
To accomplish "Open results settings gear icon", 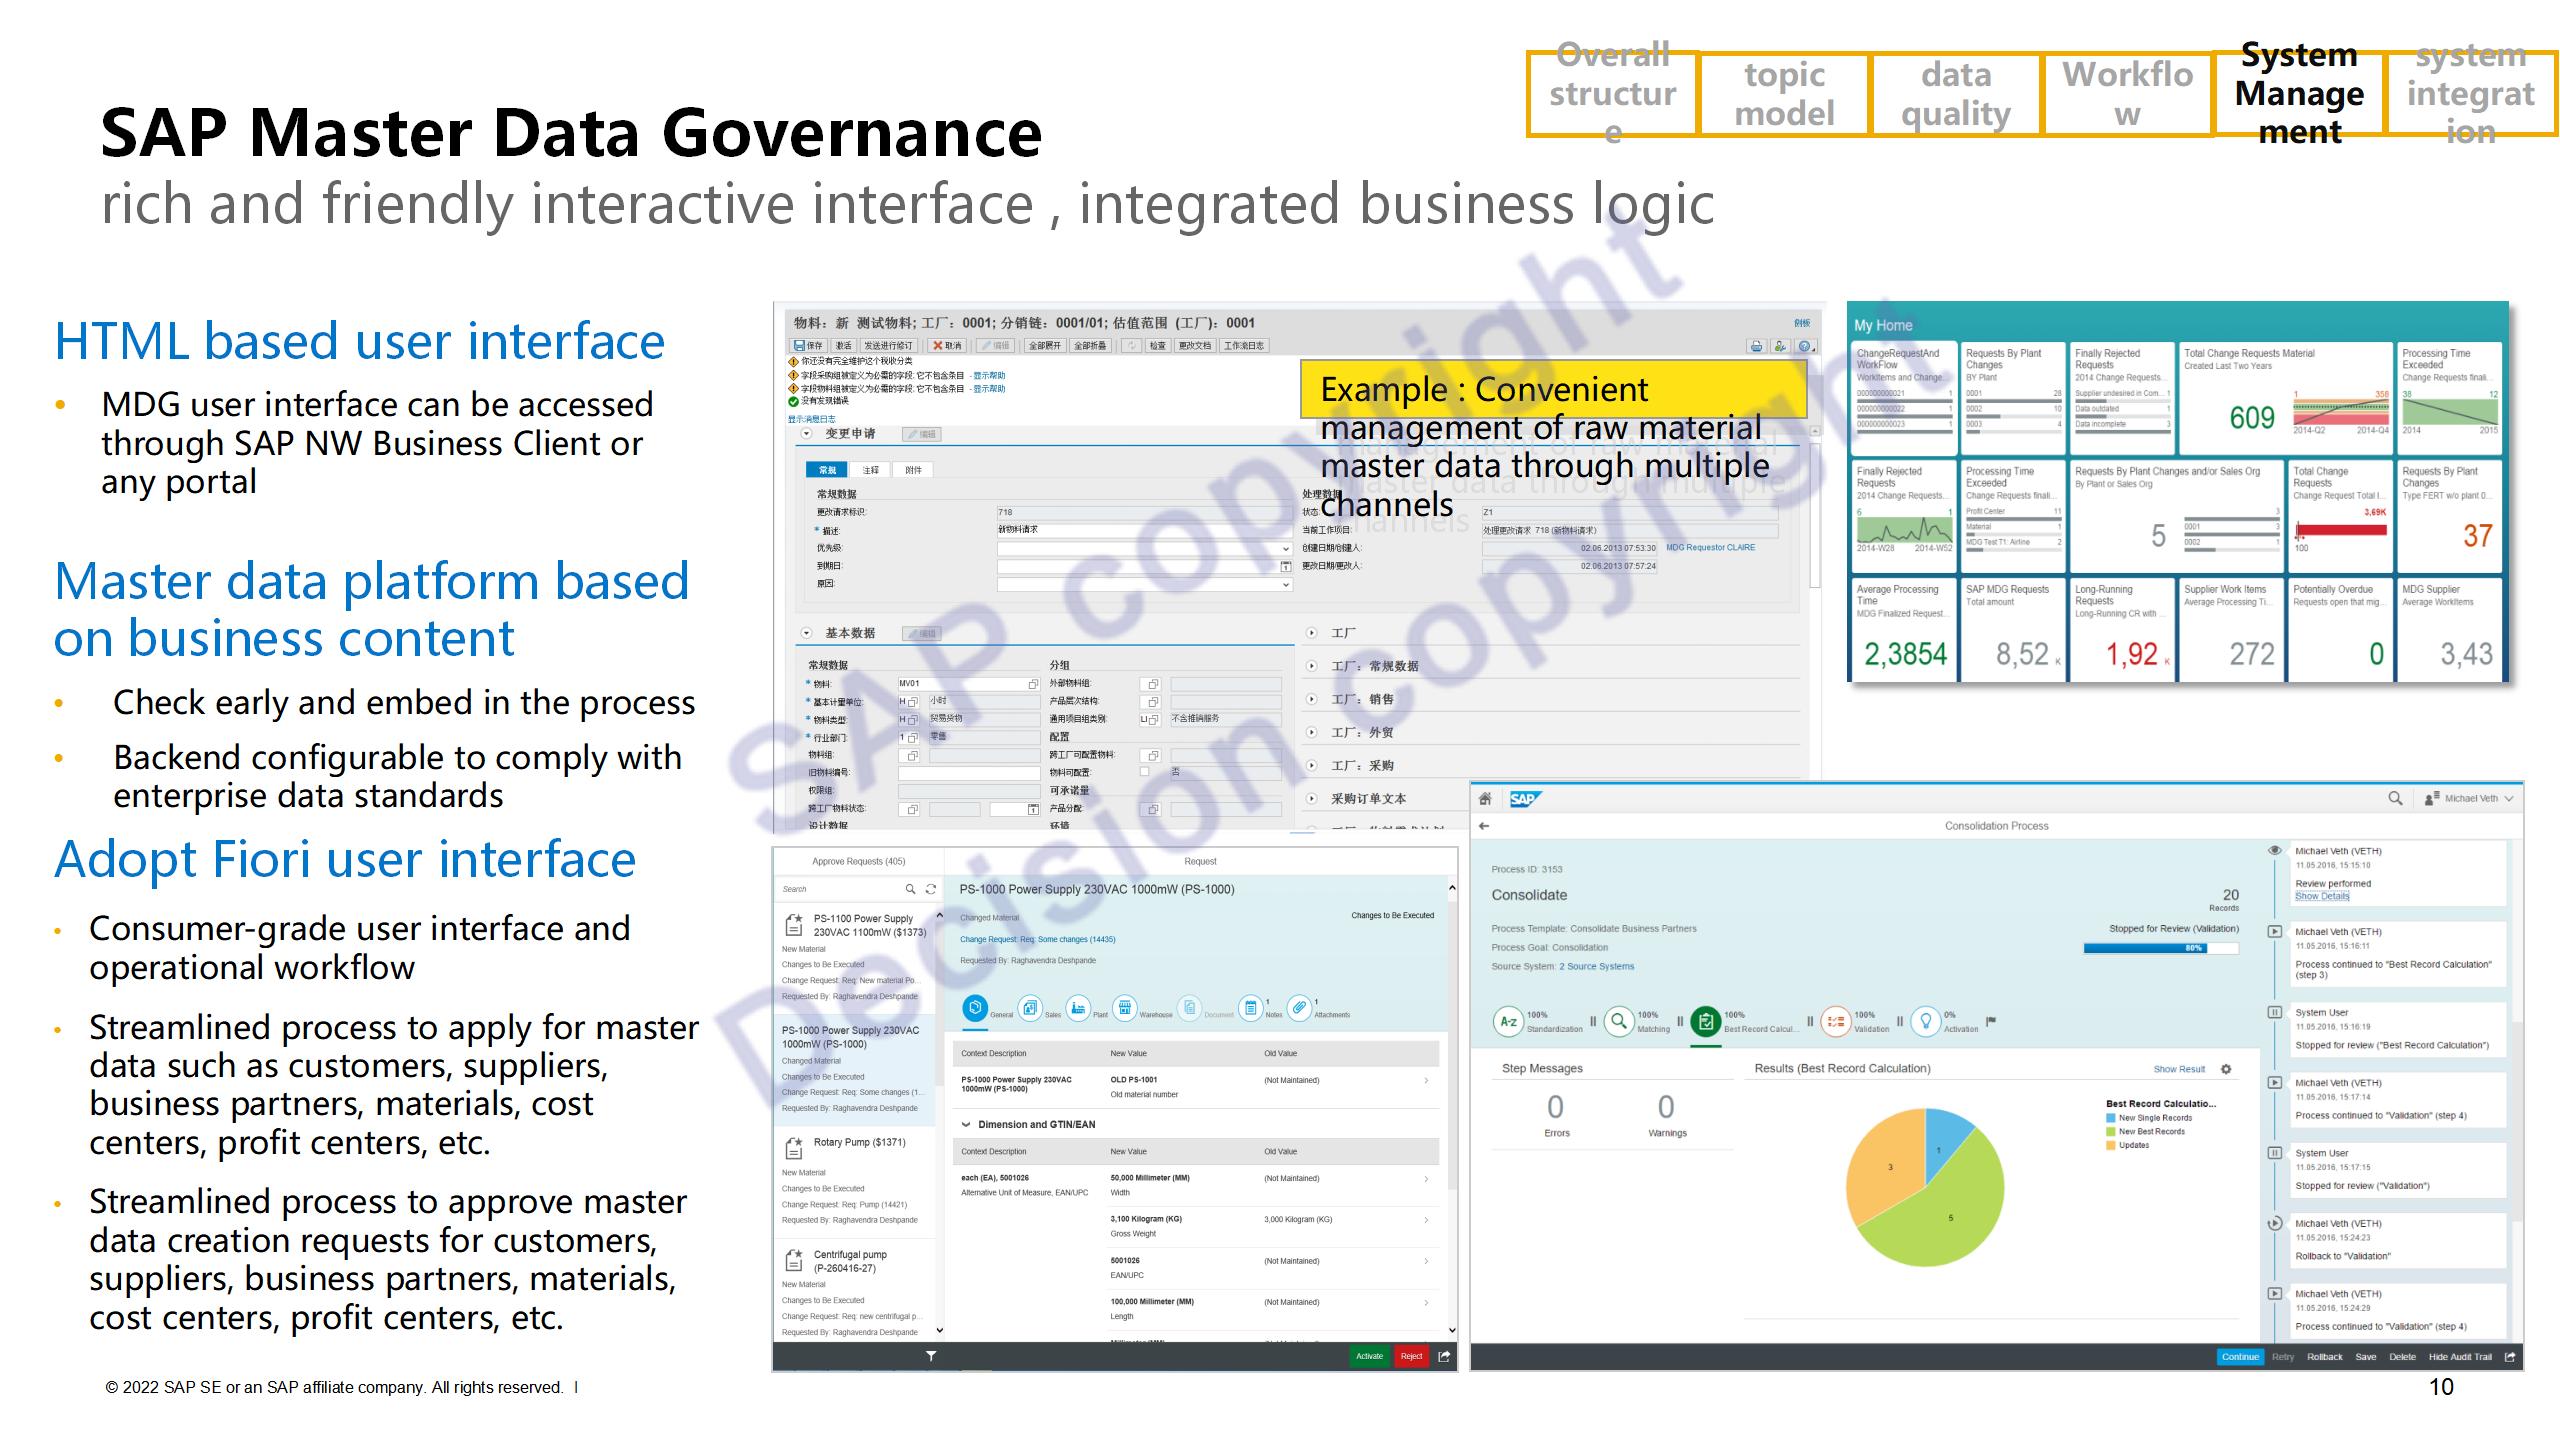I will (2226, 1069).
